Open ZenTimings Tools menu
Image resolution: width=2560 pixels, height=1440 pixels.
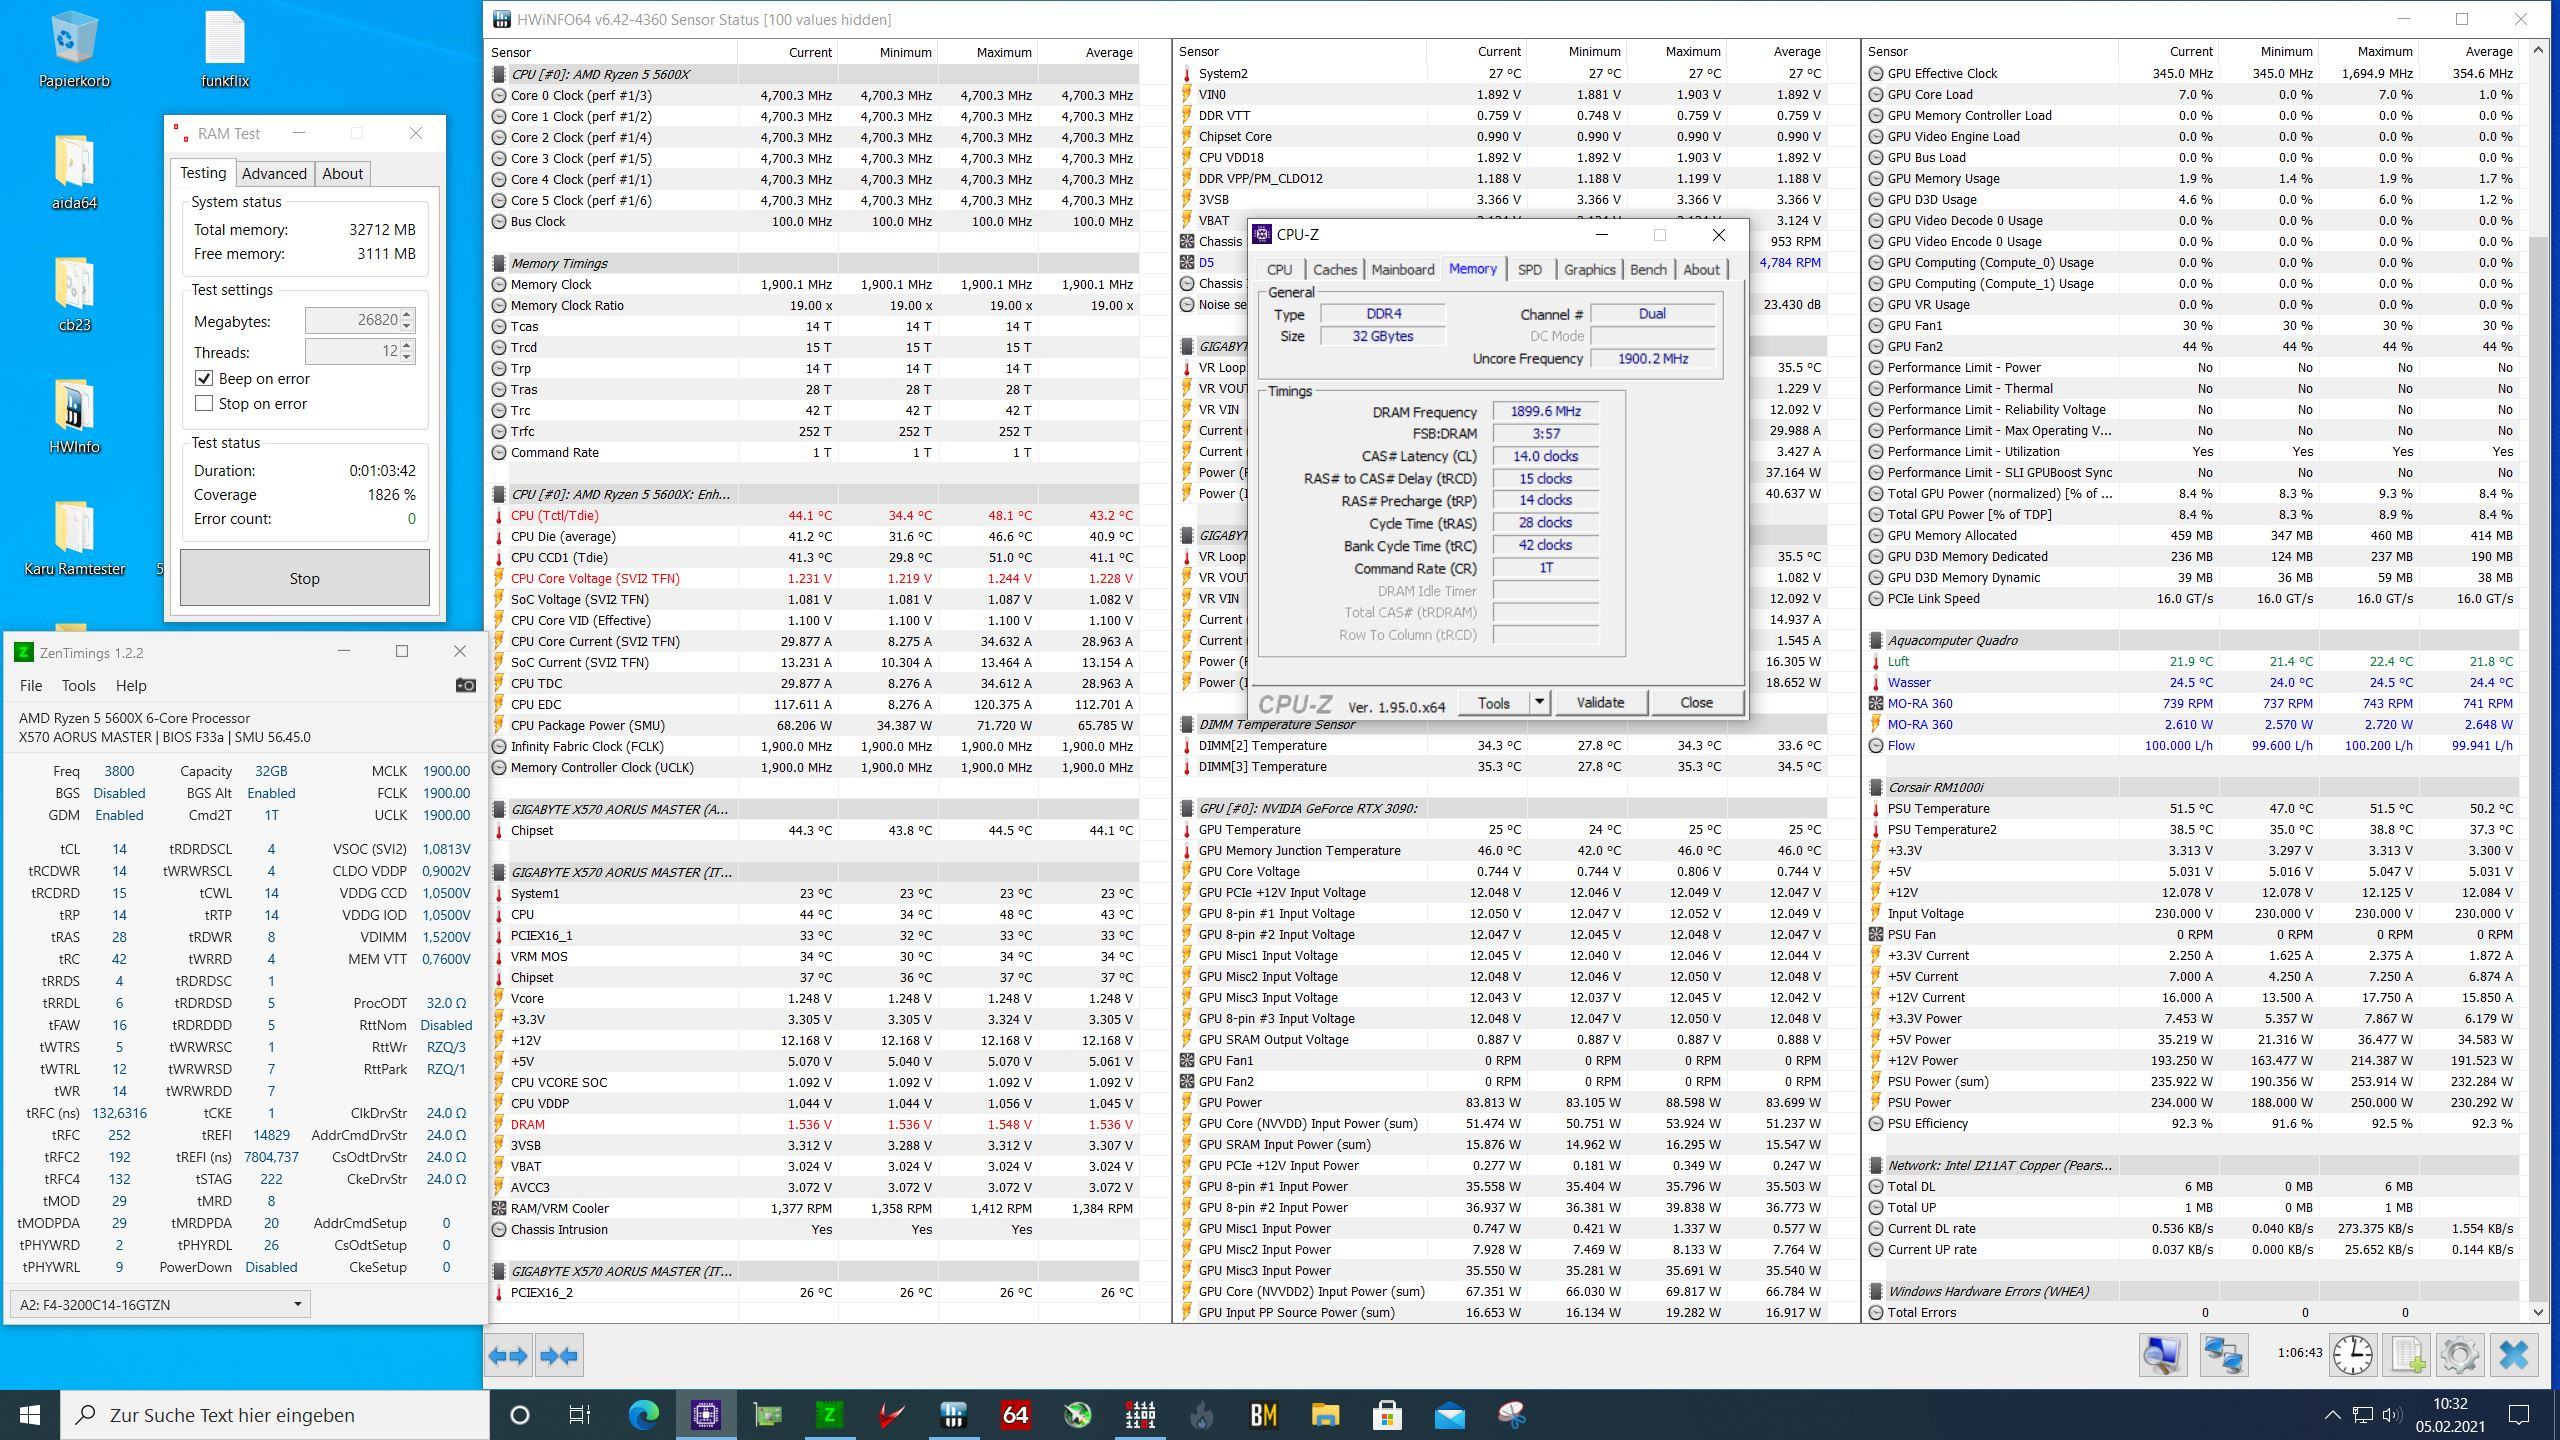(x=78, y=685)
